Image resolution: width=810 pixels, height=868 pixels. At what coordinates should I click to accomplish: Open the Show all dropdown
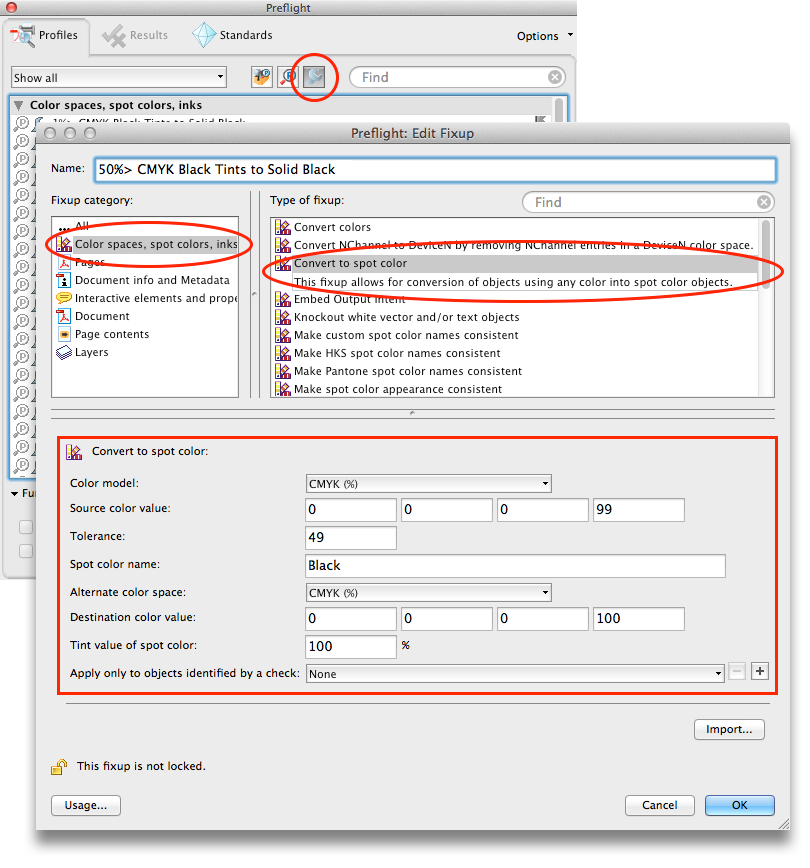119,78
